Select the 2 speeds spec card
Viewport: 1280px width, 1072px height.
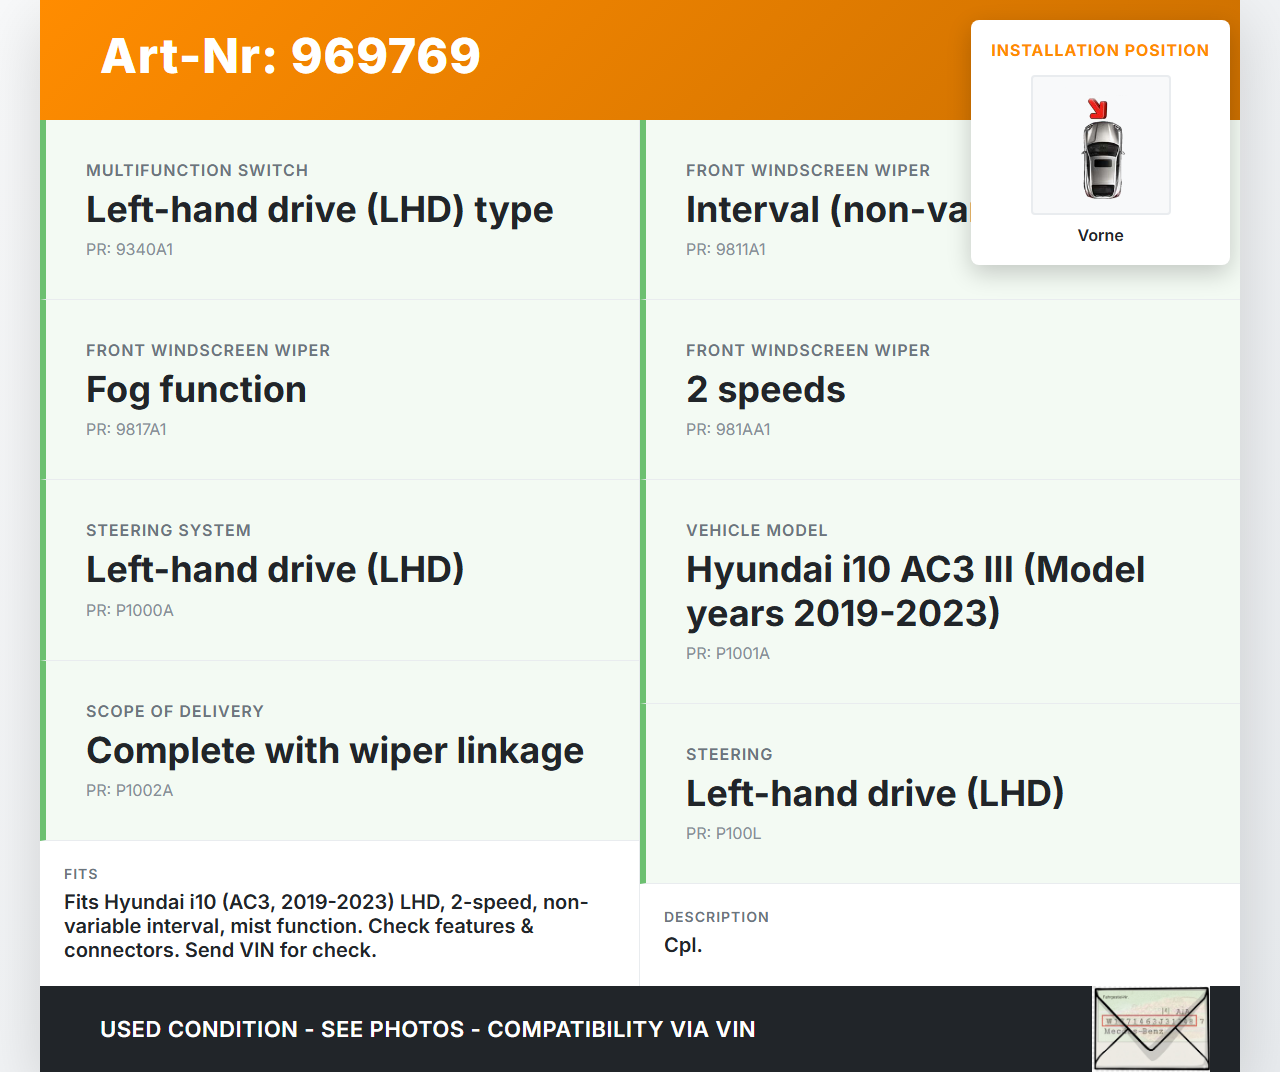(940, 390)
